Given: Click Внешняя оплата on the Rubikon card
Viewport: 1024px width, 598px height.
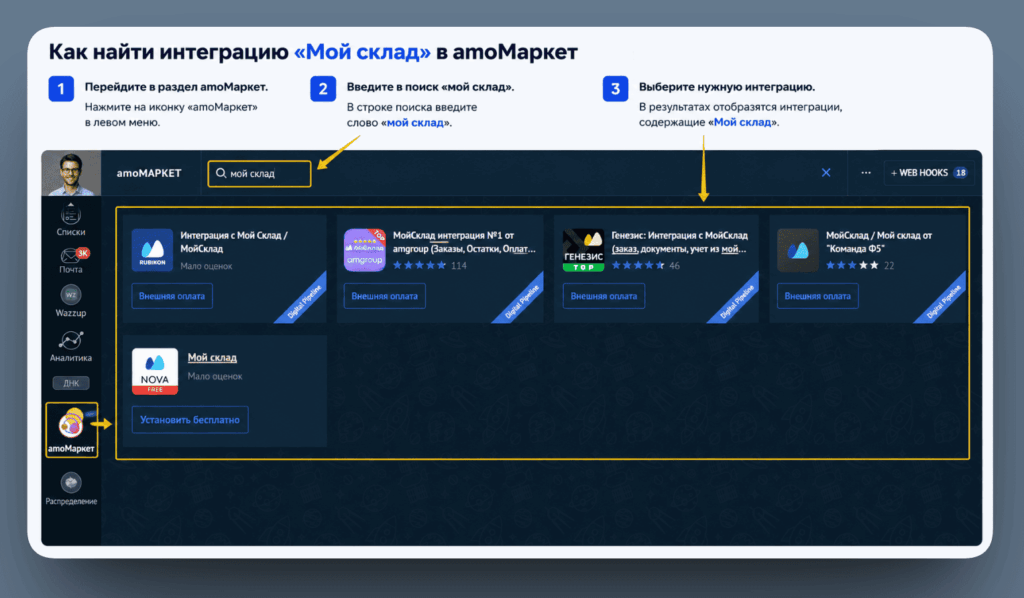Looking at the screenshot, I should [x=172, y=296].
